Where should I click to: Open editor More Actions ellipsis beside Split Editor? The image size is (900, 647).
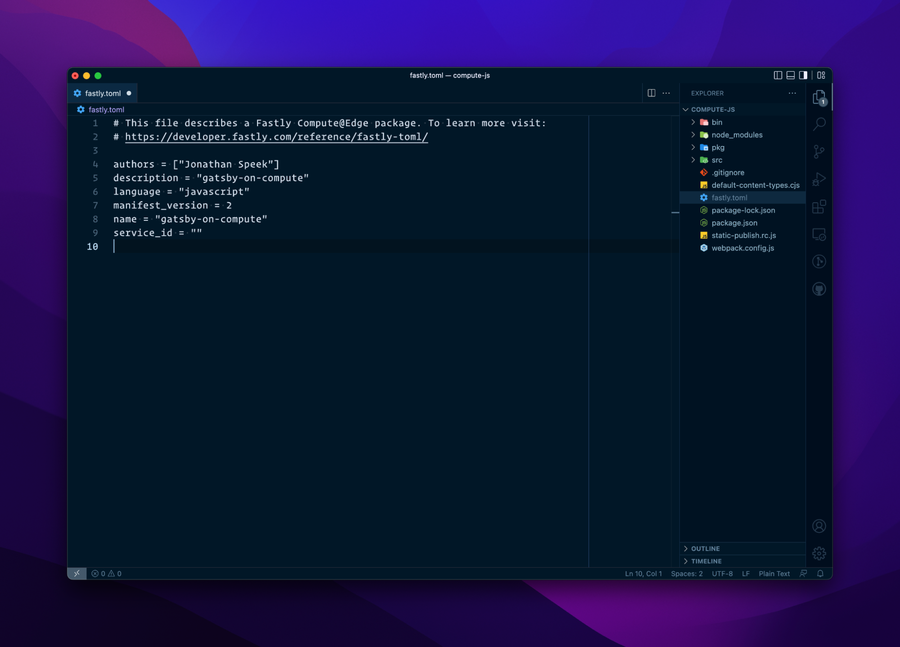(x=666, y=93)
